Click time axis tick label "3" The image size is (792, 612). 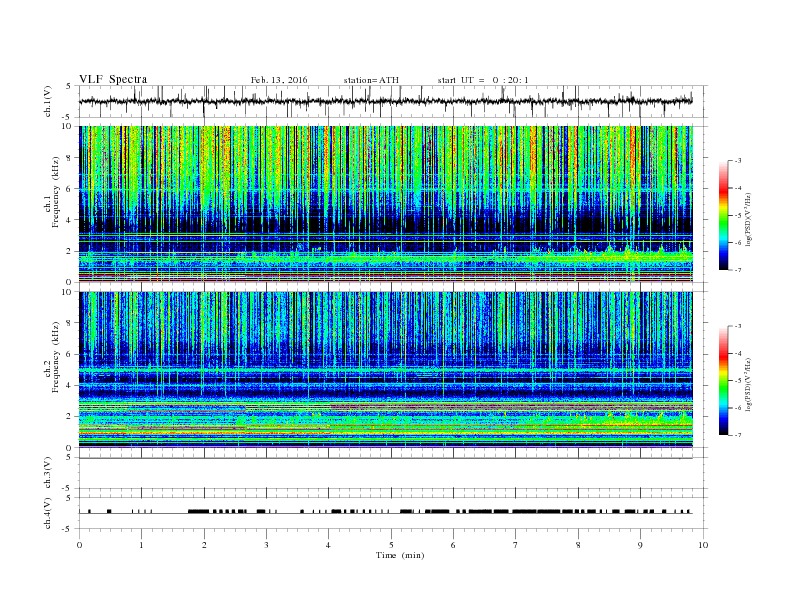pyautogui.click(x=267, y=545)
